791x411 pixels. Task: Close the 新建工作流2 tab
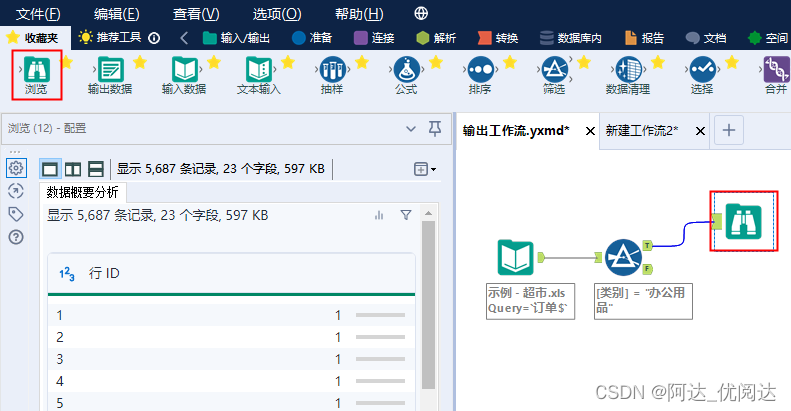[x=700, y=131]
